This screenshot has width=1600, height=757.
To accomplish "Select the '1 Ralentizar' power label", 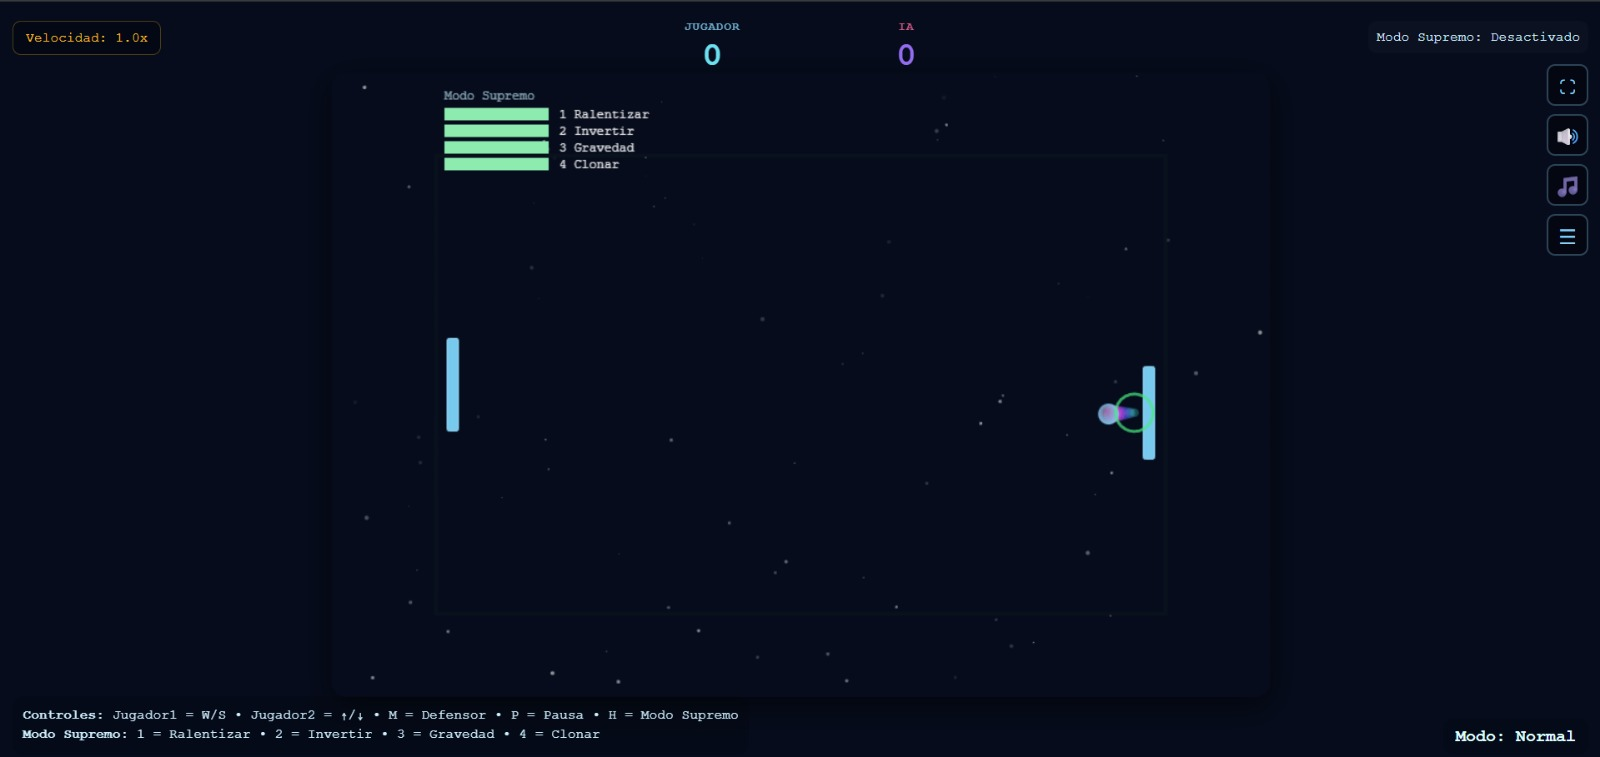I will (604, 115).
